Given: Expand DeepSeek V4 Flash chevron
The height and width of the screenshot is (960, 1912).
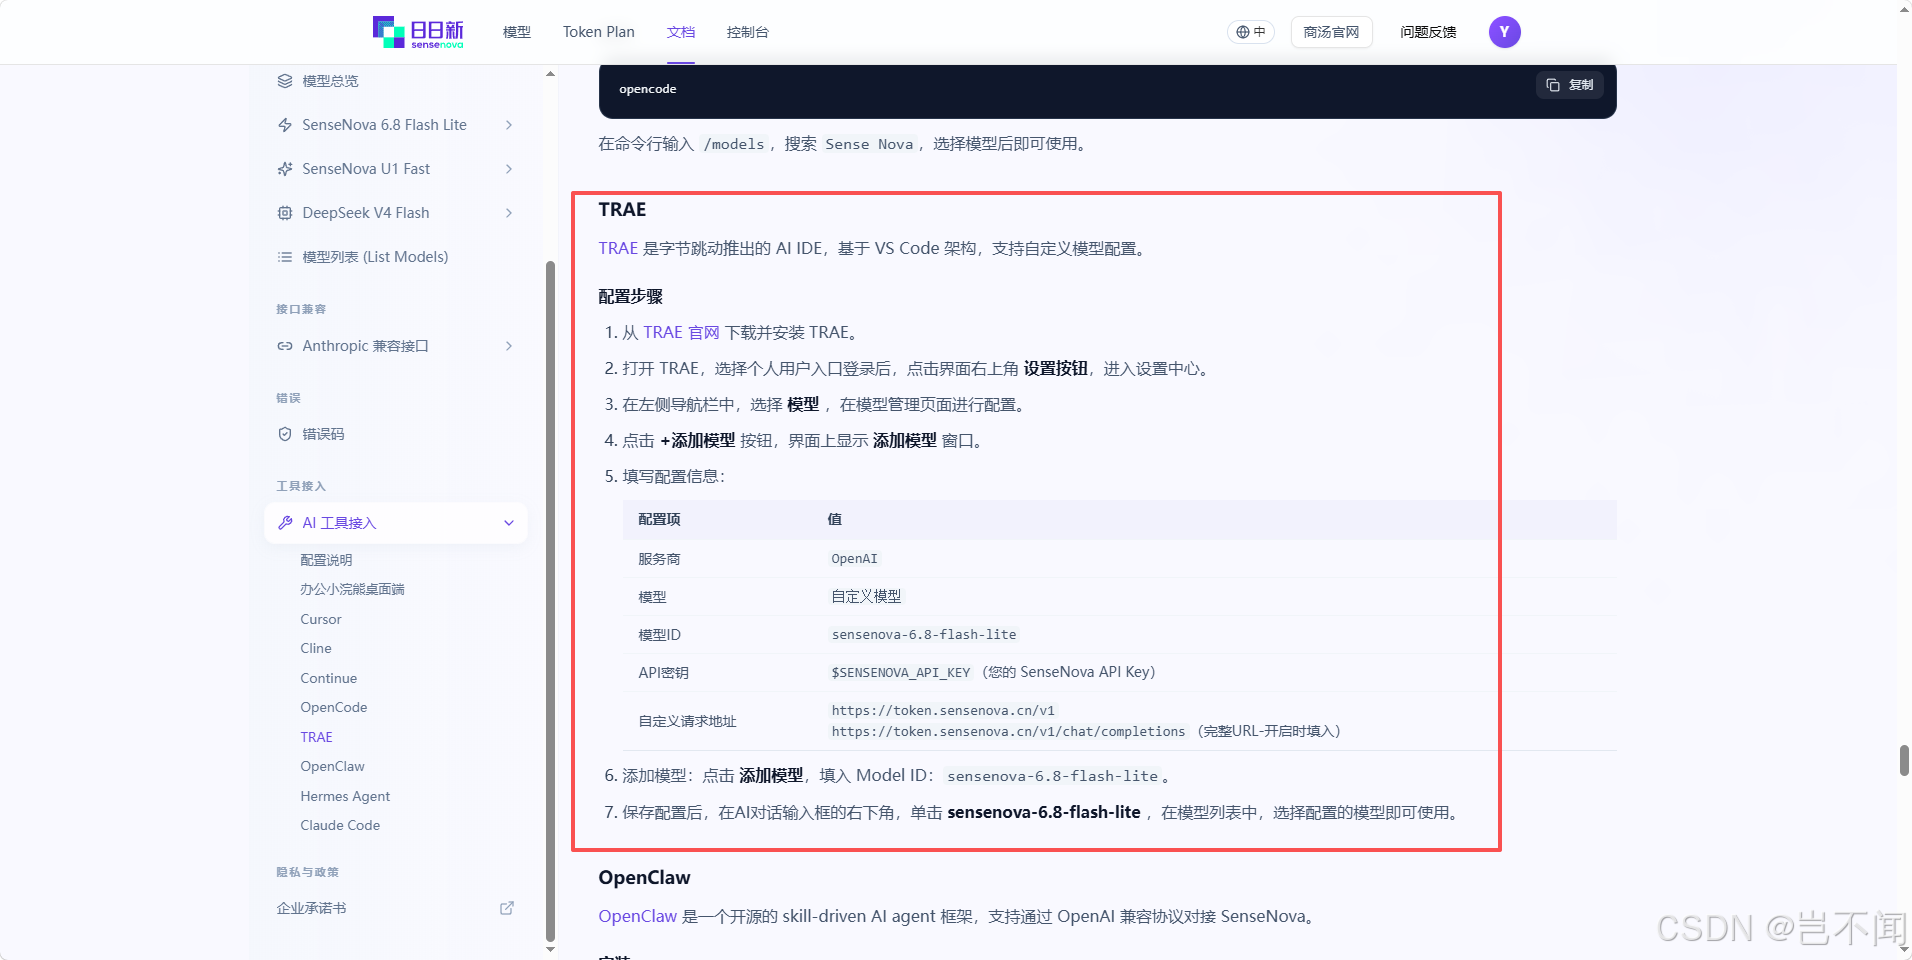Looking at the screenshot, I should point(509,213).
